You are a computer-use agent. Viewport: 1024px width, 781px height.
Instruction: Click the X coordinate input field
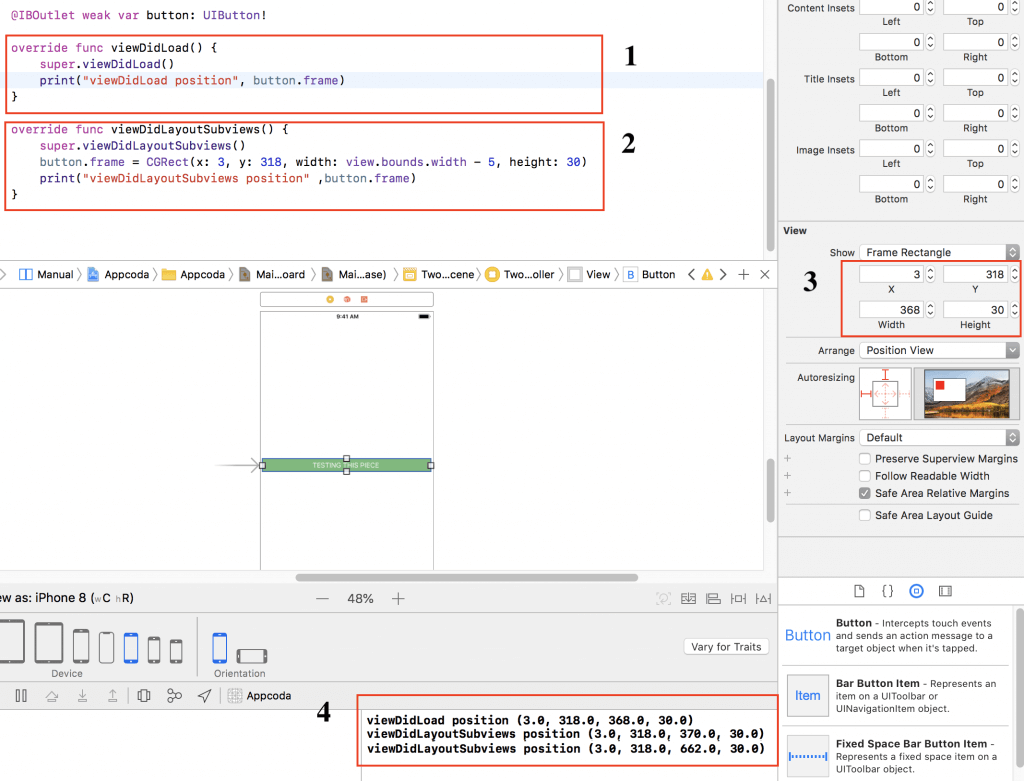tap(889, 272)
